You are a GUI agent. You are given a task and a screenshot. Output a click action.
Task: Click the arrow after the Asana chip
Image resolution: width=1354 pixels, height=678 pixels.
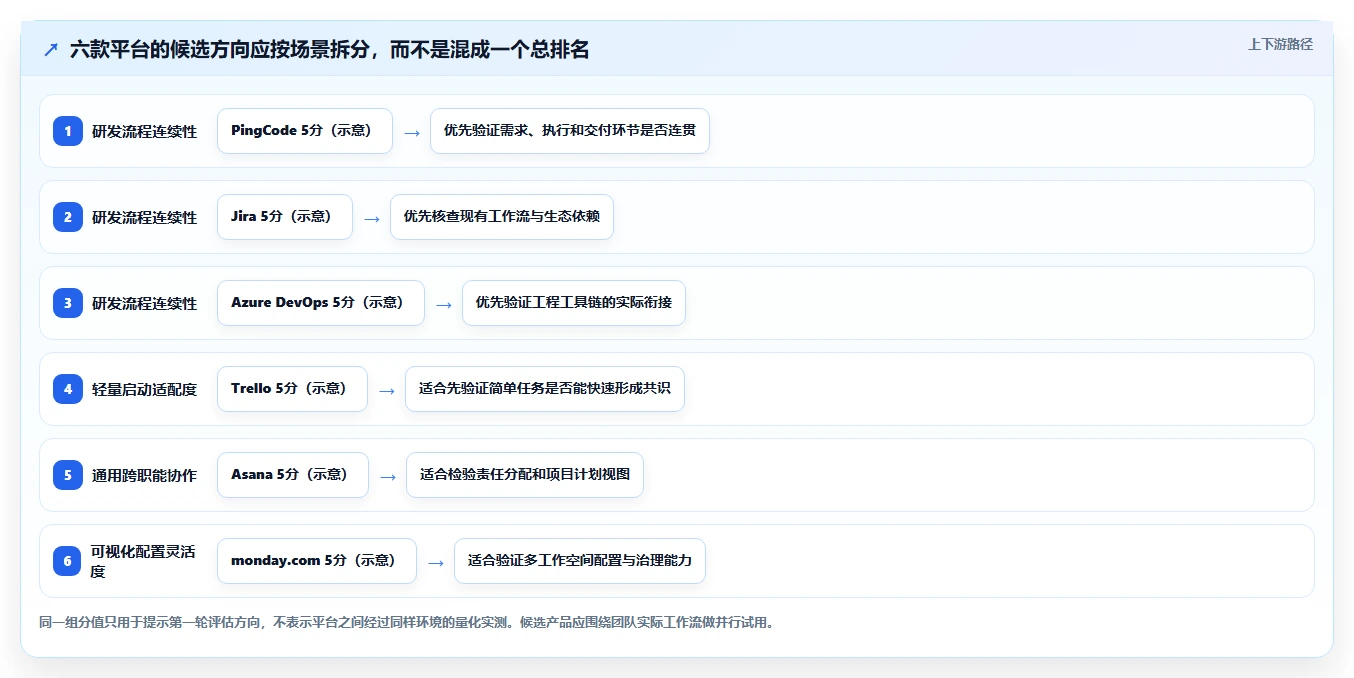coord(388,476)
